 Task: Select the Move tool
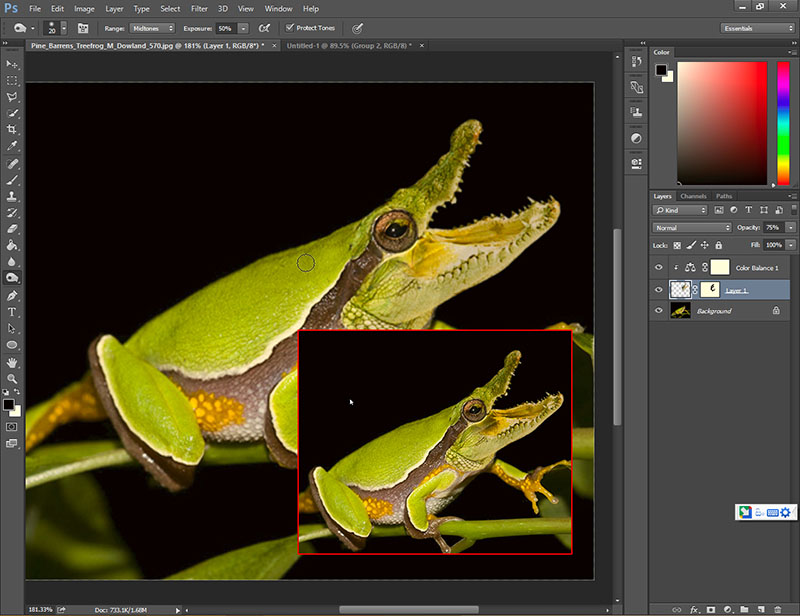pos(12,64)
